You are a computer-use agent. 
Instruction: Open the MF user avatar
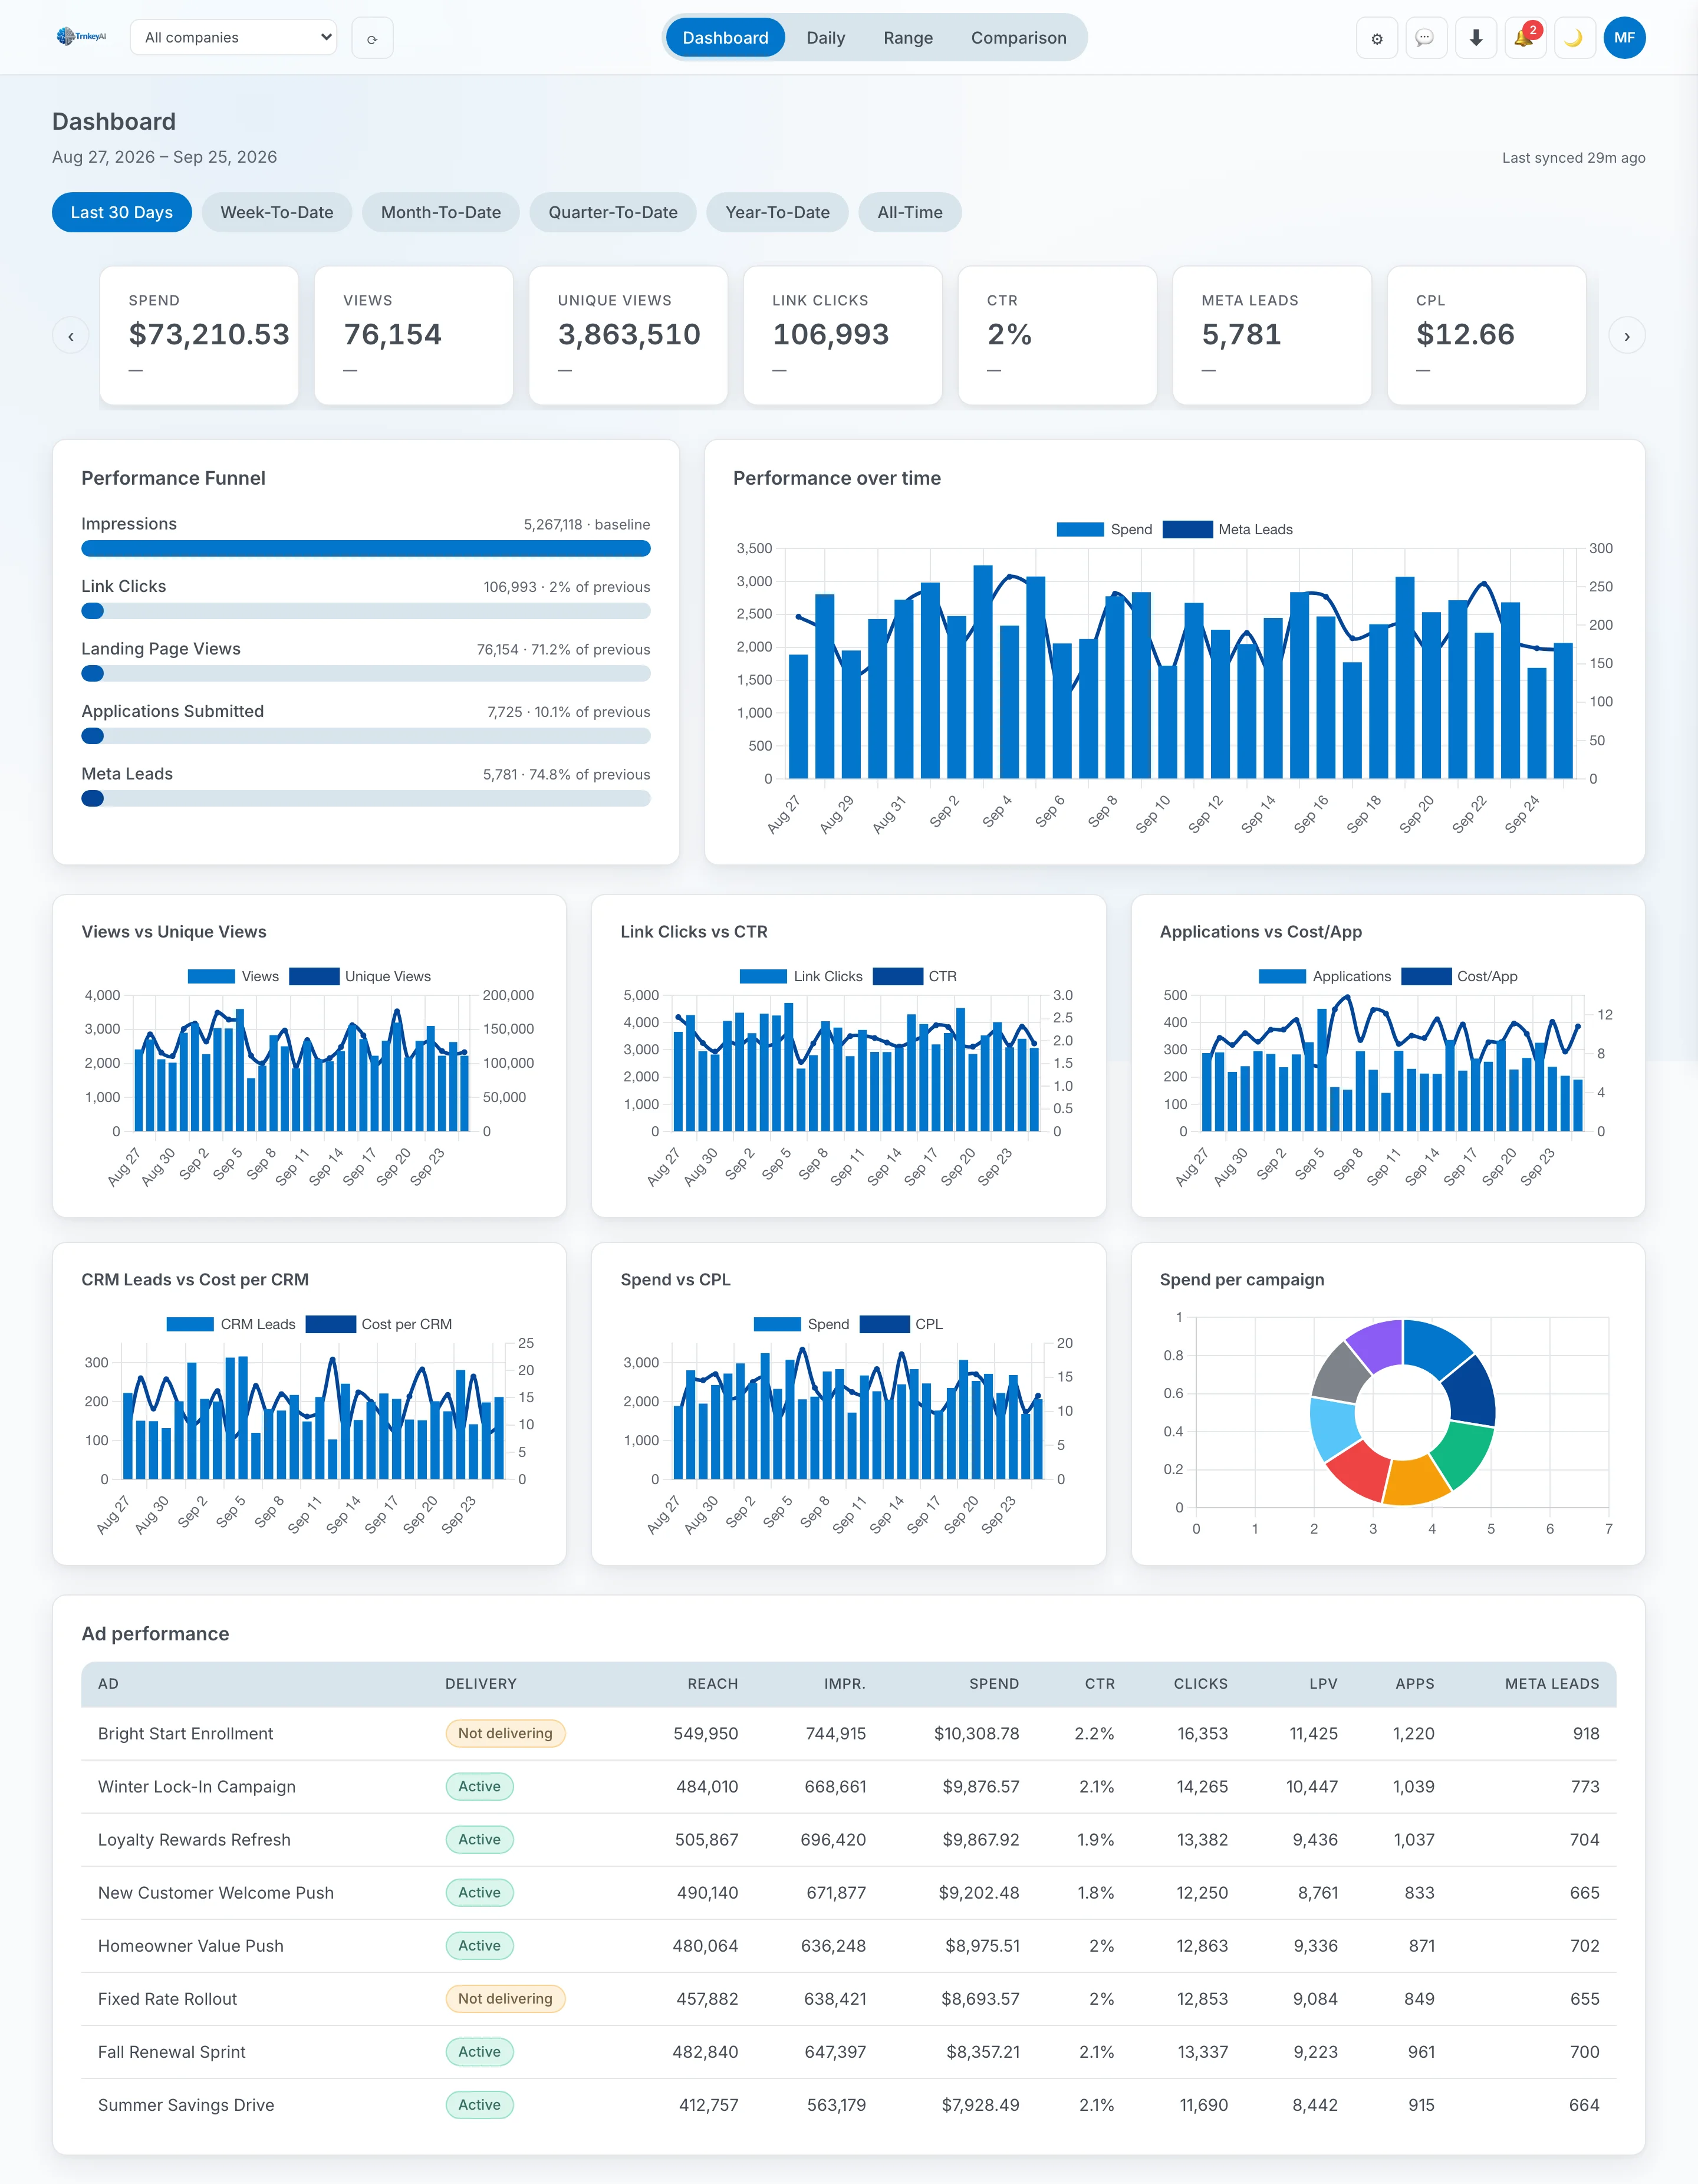(x=1624, y=38)
